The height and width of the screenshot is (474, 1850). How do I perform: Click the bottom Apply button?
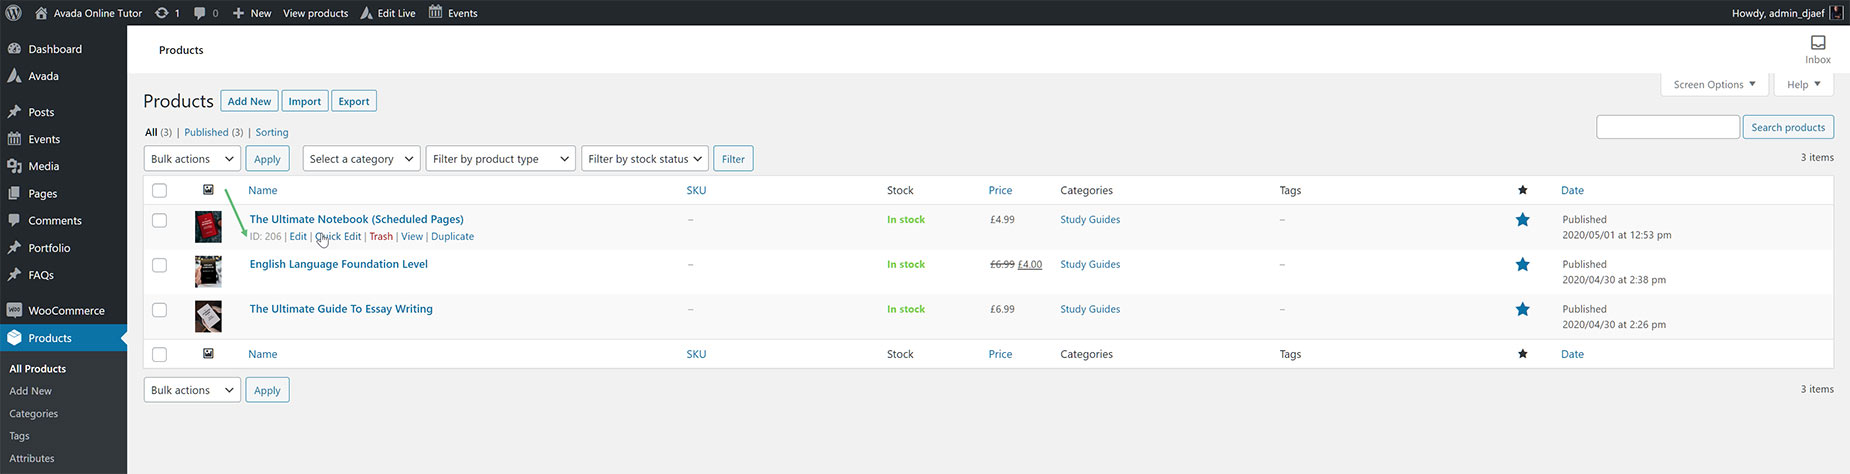pyautogui.click(x=267, y=390)
